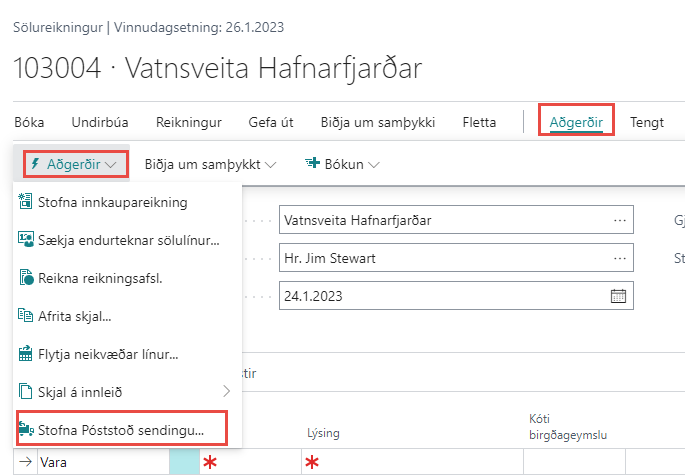Open lookup ellipsis for Vatnsveita Hafnarfjarðar field
685x475 pixels.
point(620,220)
